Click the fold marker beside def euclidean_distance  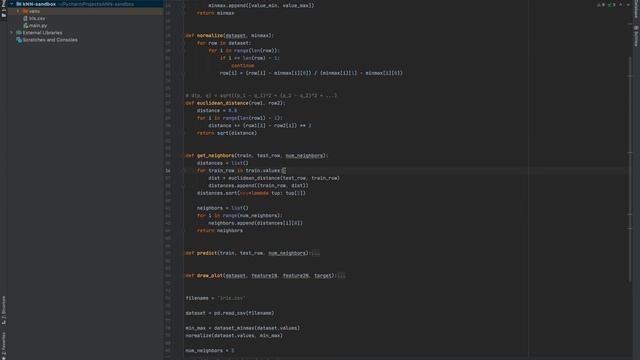point(183,103)
